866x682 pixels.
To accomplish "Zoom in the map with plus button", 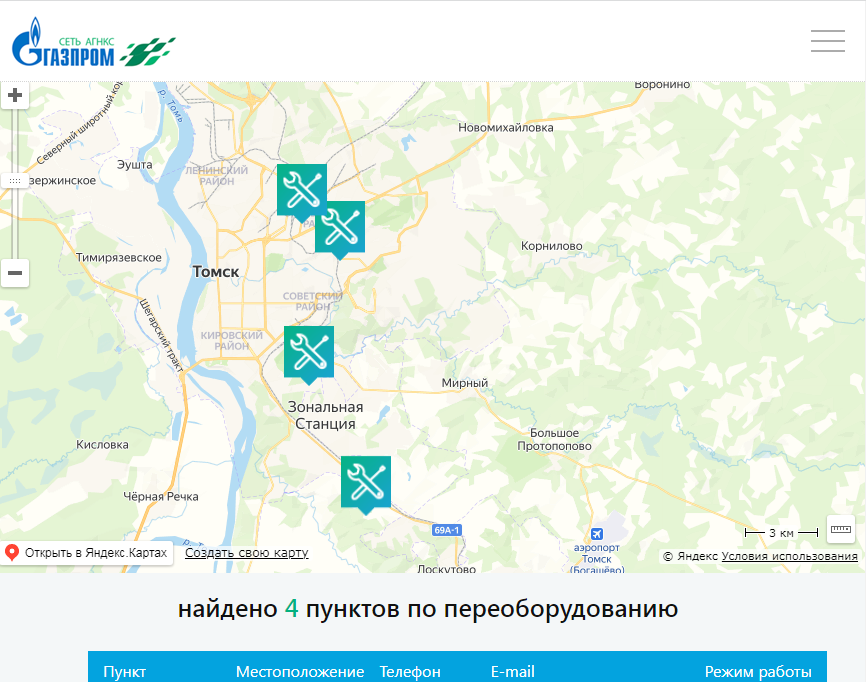I will coord(15,96).
